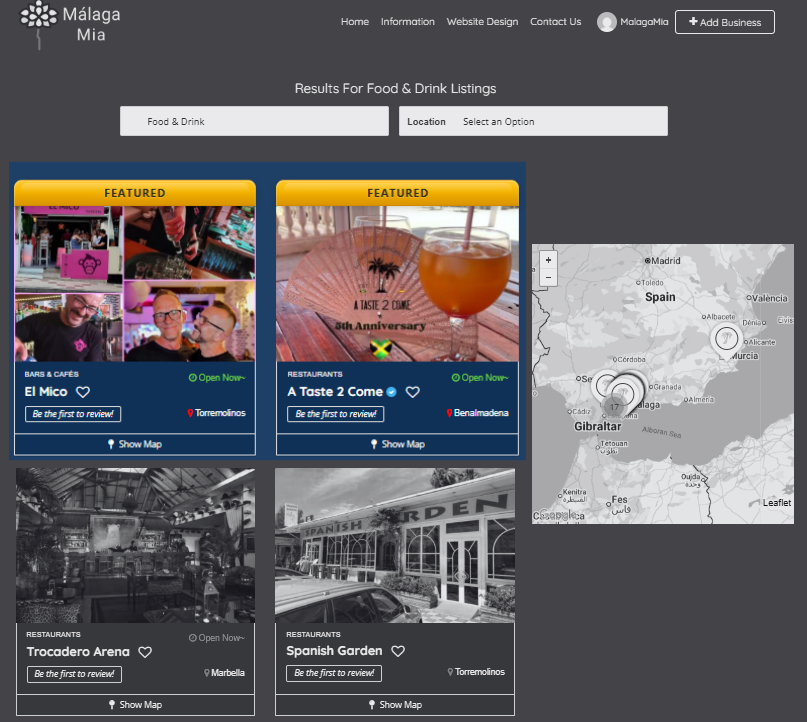
Task: Click the MalagaMia user avatar icon
Action: [x=607, y=22]
